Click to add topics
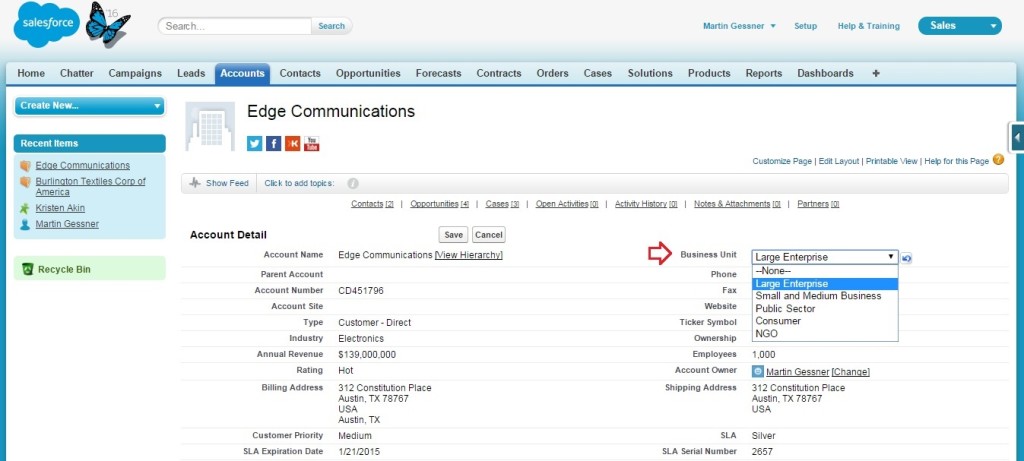Viewport: 1024px width, 461px height. pos(299,183)
